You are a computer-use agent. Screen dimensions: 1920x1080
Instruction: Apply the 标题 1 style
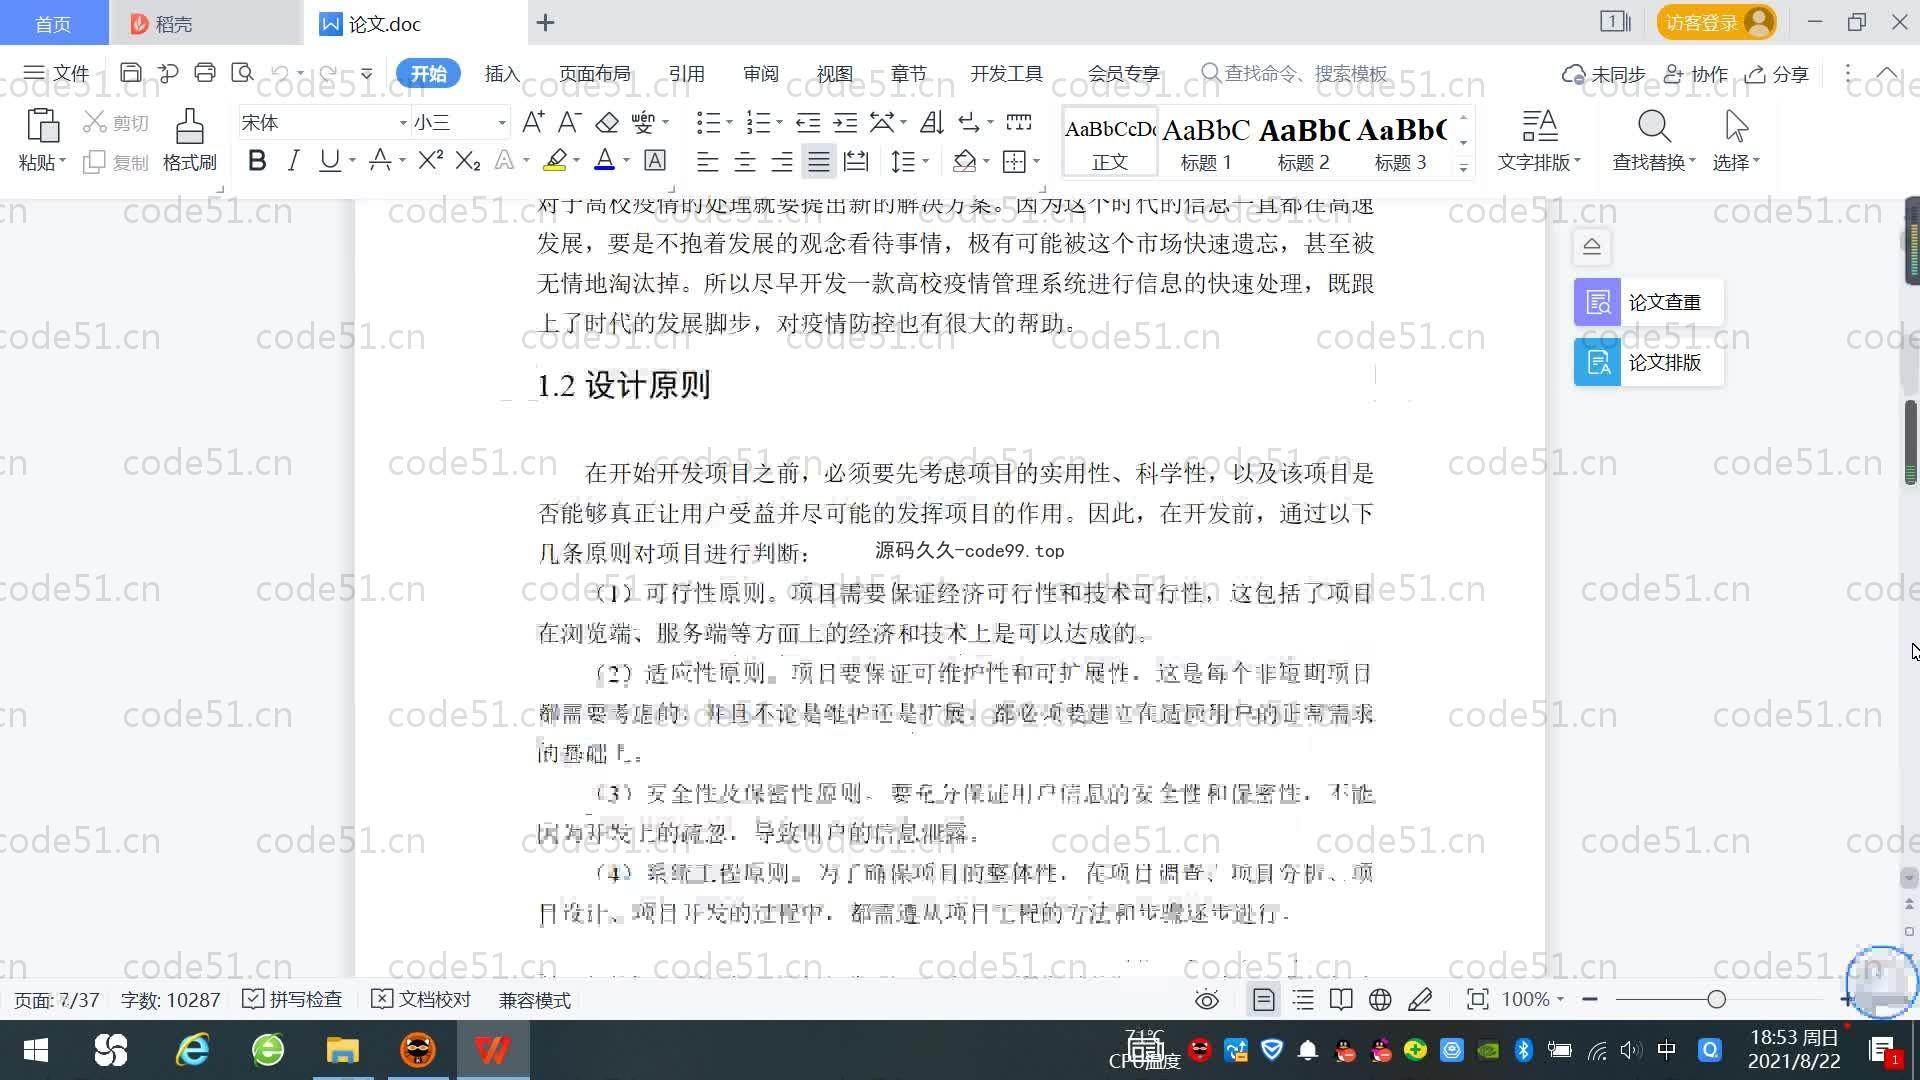click(x=1206, y=142)
